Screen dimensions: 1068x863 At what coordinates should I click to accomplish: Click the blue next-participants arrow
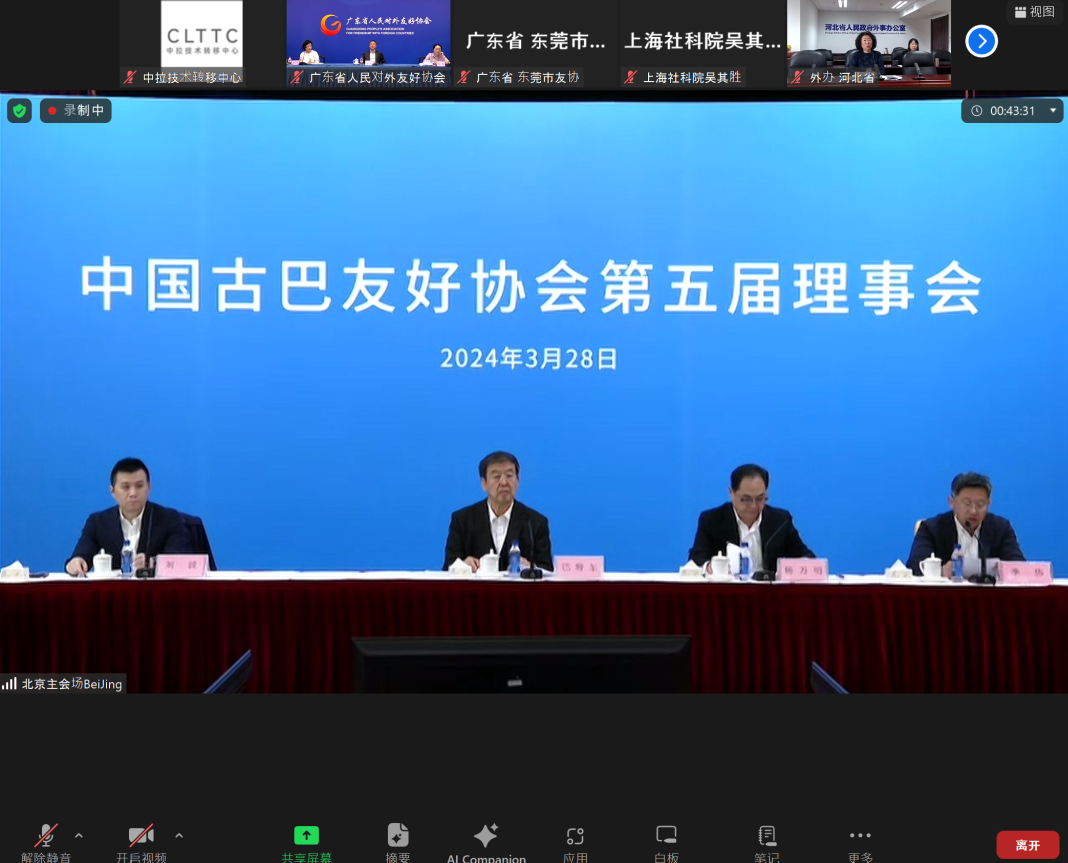981,41
